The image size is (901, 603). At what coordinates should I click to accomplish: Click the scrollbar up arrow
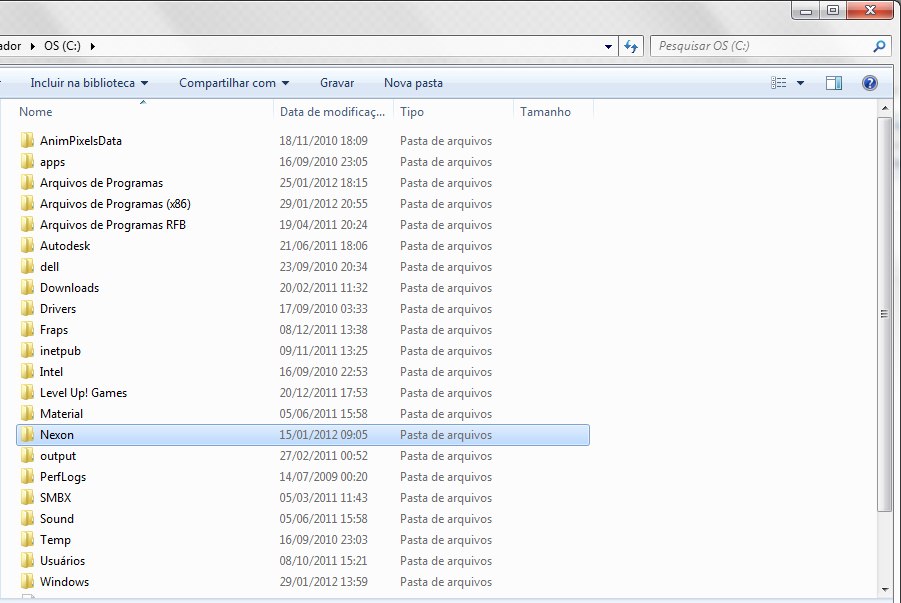884,108
